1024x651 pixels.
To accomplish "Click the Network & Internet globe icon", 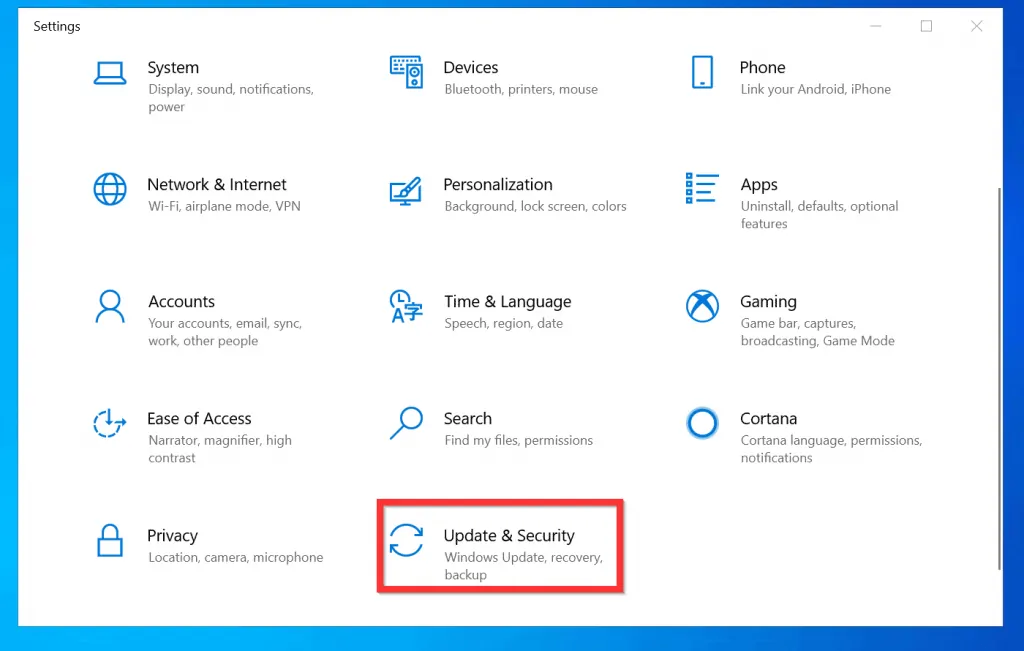I will point(110,189).
